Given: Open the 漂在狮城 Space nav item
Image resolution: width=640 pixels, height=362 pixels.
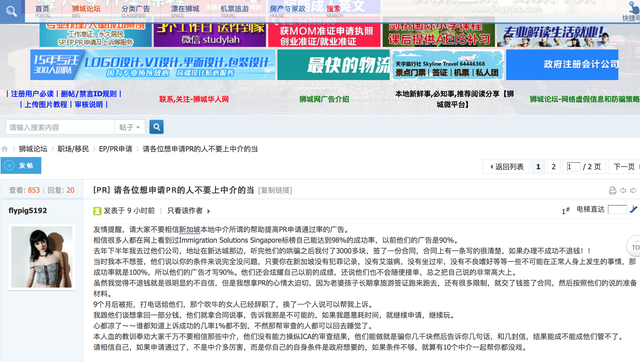Looking at the screenshot, I should click(x=184, y=11).
